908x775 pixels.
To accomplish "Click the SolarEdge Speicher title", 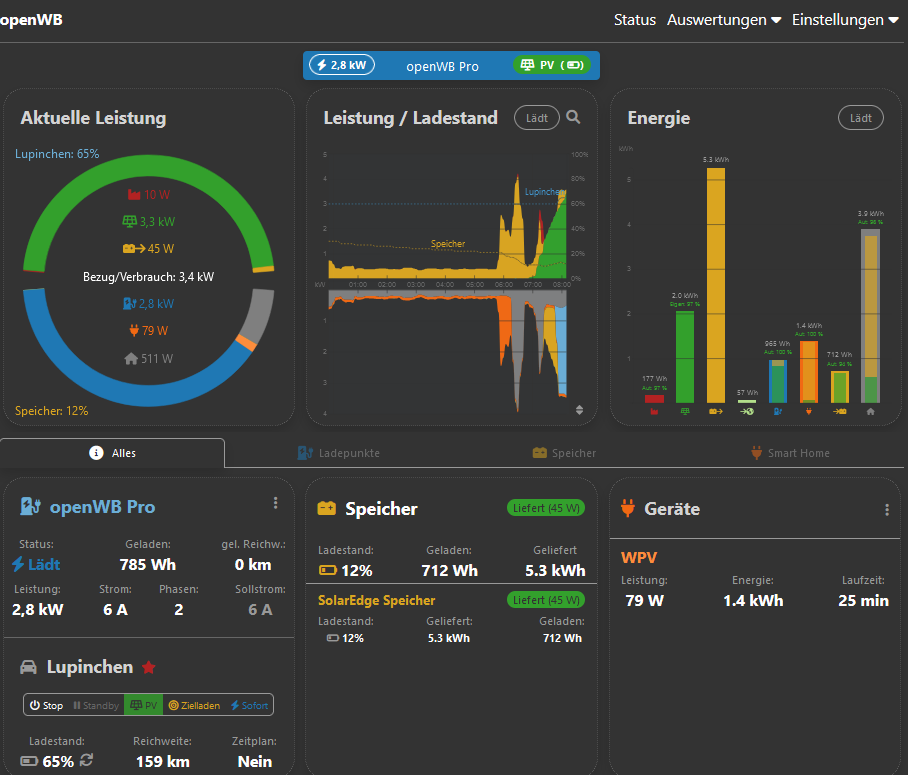I will pyautogui.click(x=376, y=601).
